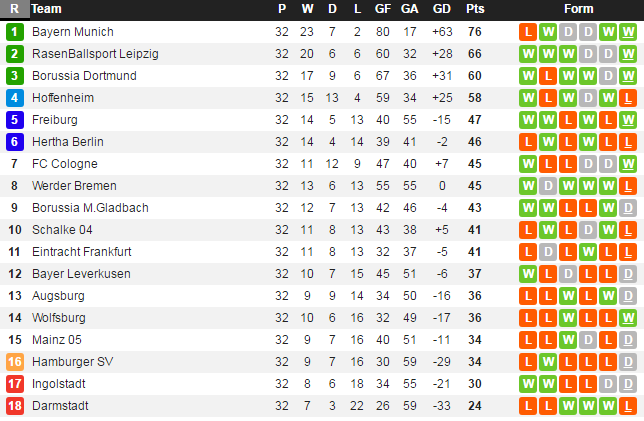The height and width of the screenshot is (421, 644).
Task: Click Werder Bremen's only draw form badge
Action: (x=548, y=186)
